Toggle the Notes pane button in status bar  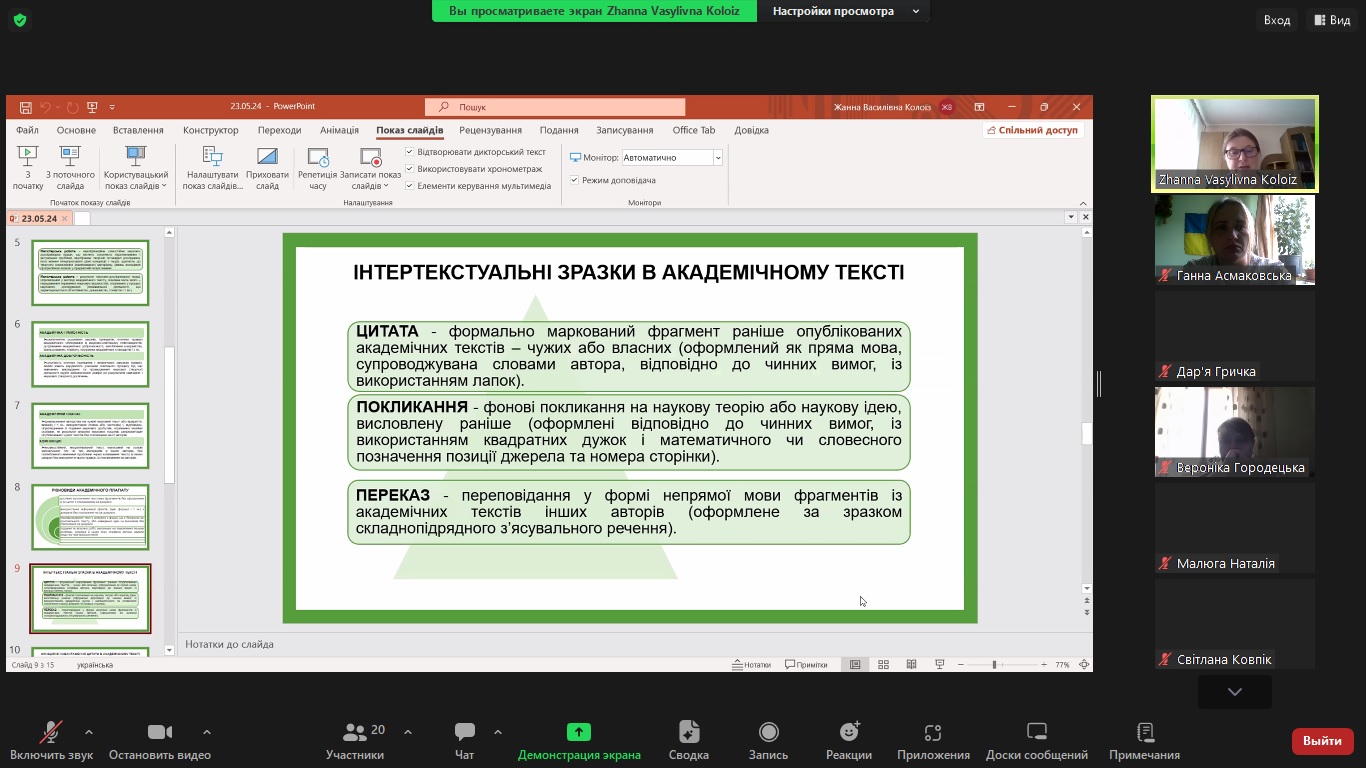tap(752, 664)
